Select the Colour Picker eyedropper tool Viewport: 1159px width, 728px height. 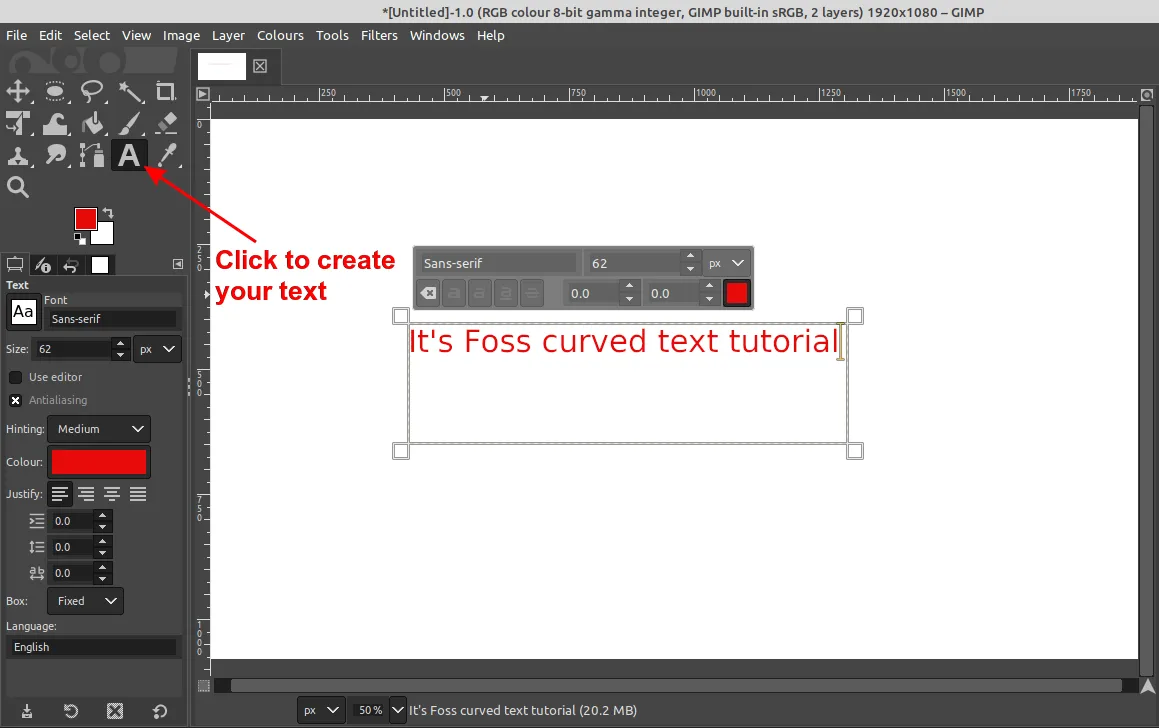(x=166, y=155)
